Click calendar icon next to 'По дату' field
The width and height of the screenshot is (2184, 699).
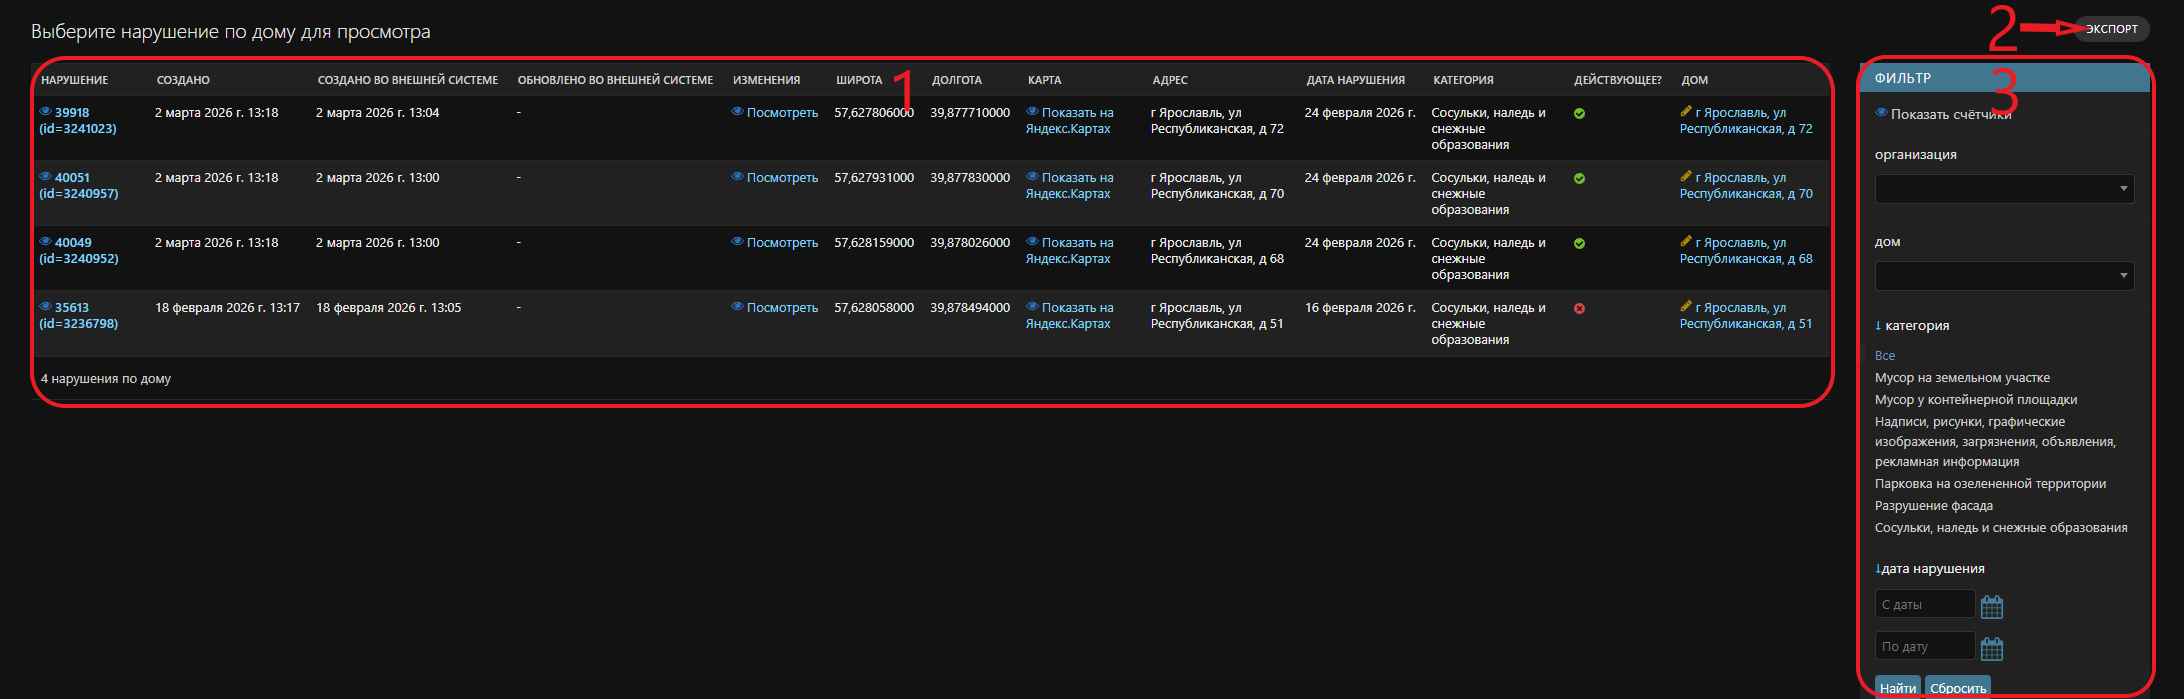click(x=1991, y=649)
